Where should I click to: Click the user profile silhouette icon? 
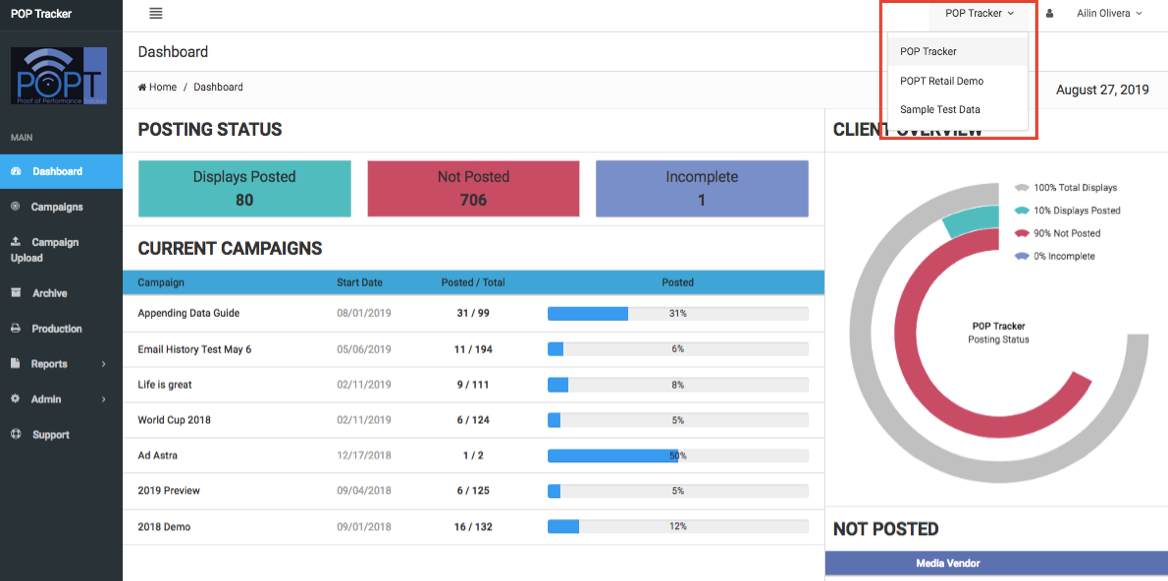click(x=1050, y=13)
